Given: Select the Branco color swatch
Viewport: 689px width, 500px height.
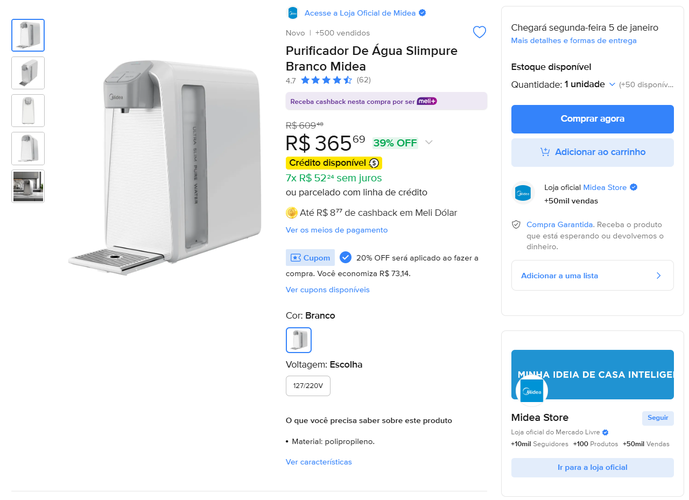Looking at the screenshot, I should coord(299,340).
